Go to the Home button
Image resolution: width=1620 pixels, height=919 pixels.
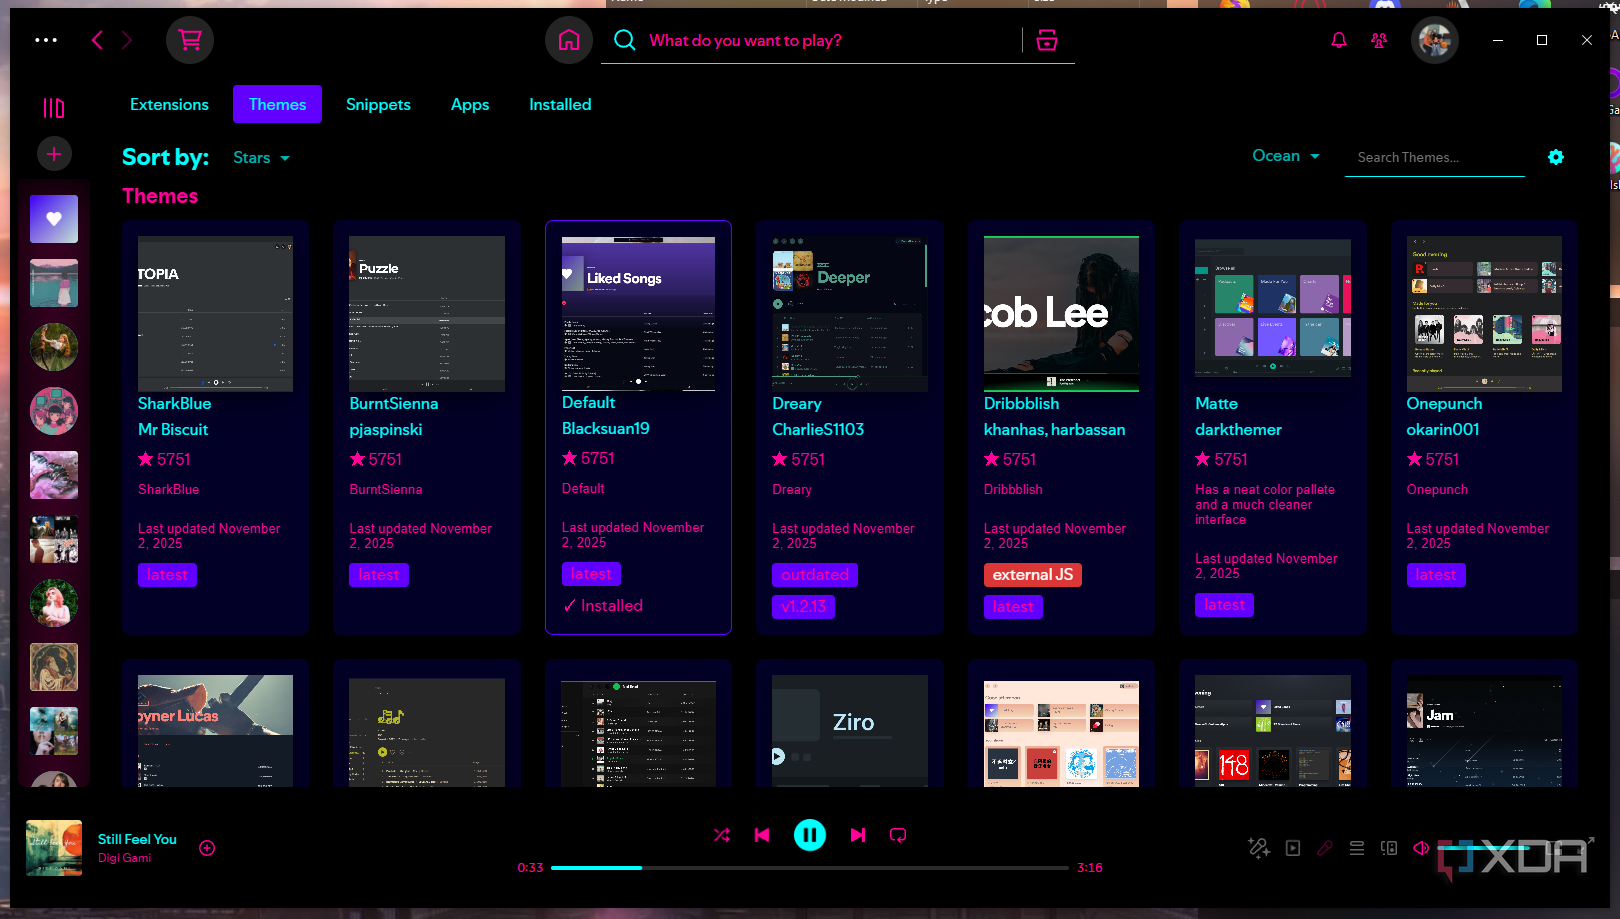point(569,40)
